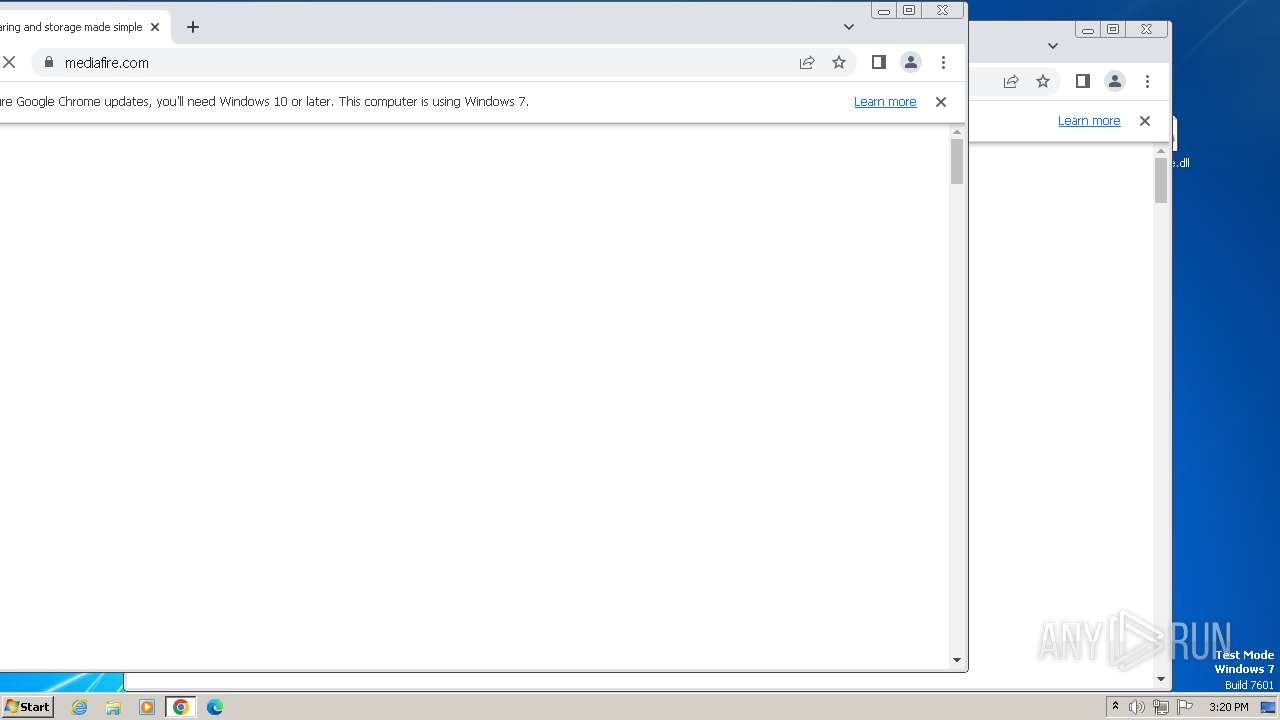Expand tab search chevron in the back Chrome window
This screenshot has width=1280, height=720.
pos(1053,46)
